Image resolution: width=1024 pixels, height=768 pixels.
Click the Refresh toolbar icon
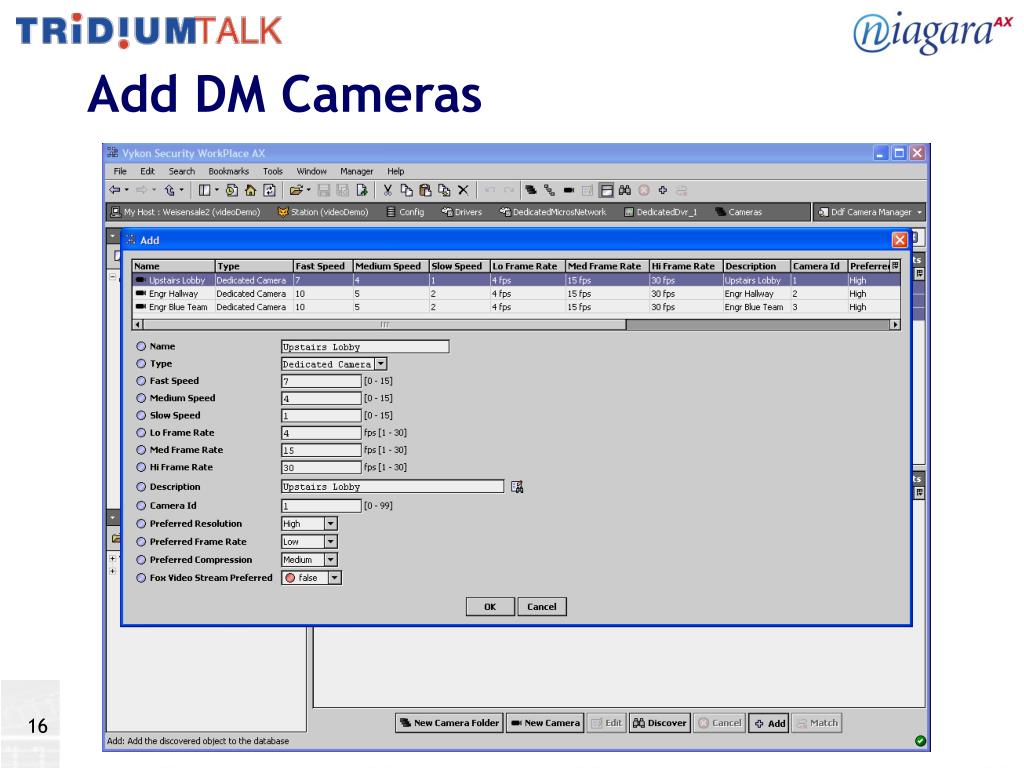[x=269, y=190]
